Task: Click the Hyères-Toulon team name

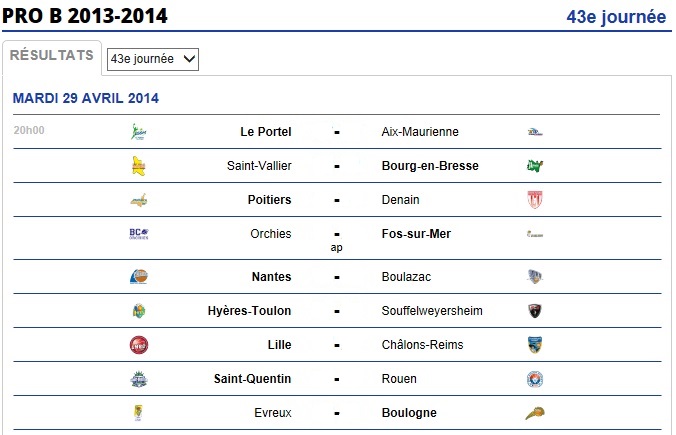Action: point(249,311)
